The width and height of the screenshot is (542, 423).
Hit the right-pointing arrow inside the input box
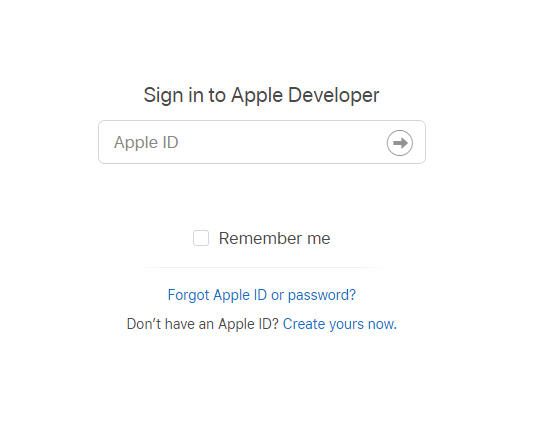coord(400,143)
